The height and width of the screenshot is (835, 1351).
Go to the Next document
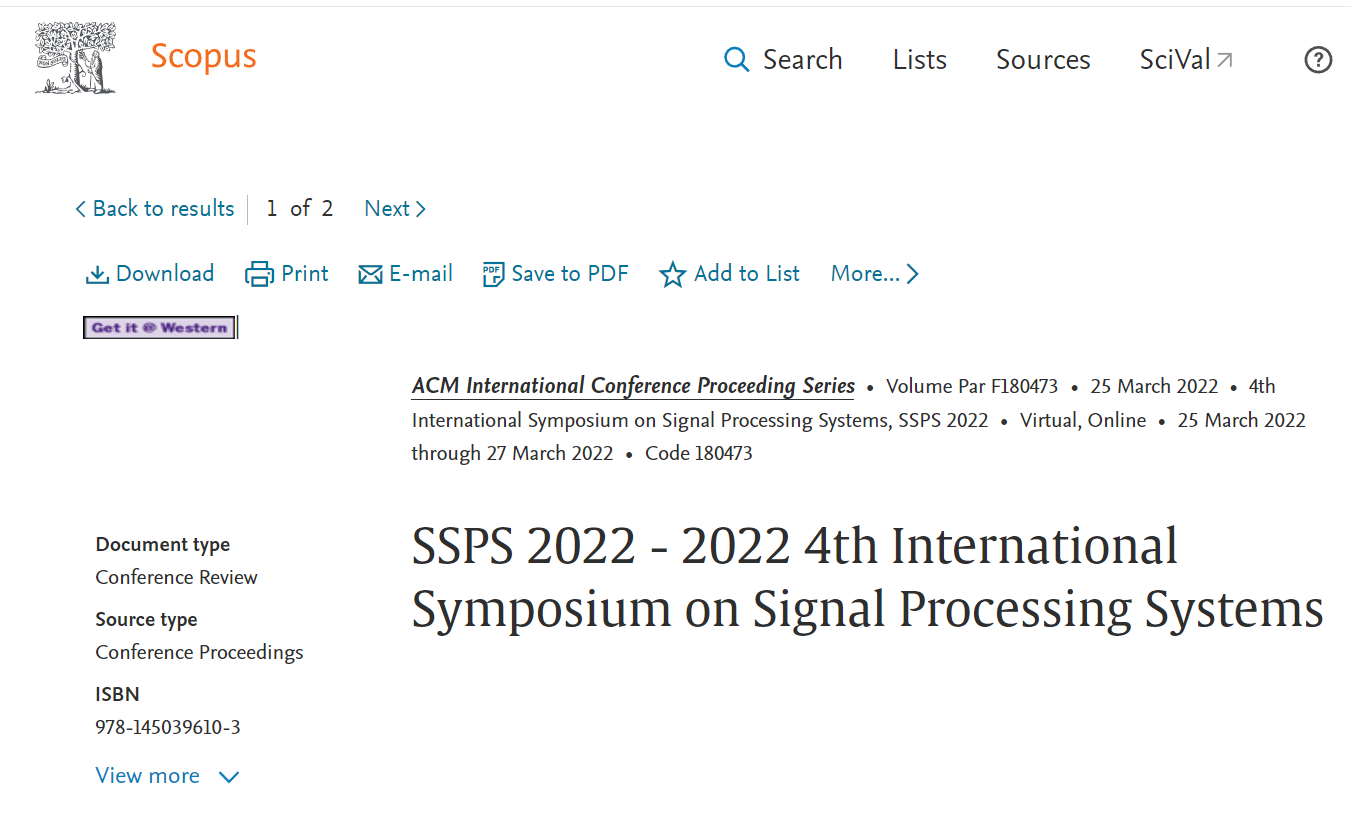pyautogui.click(x=395, y=209)
